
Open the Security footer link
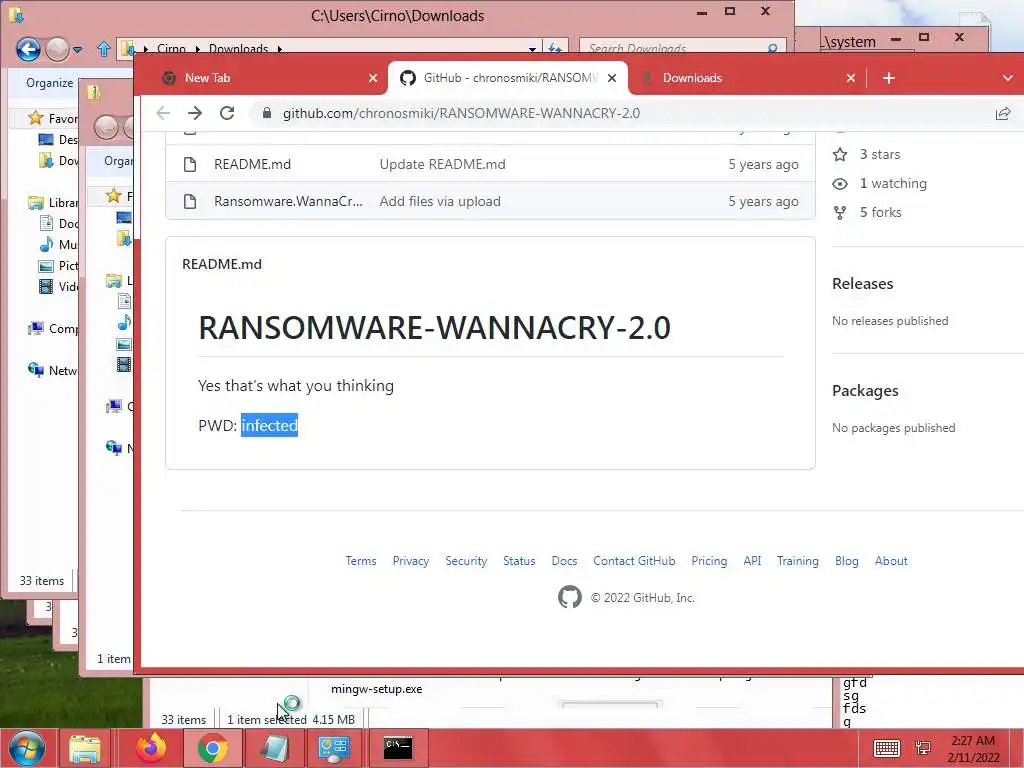point(466,561)
